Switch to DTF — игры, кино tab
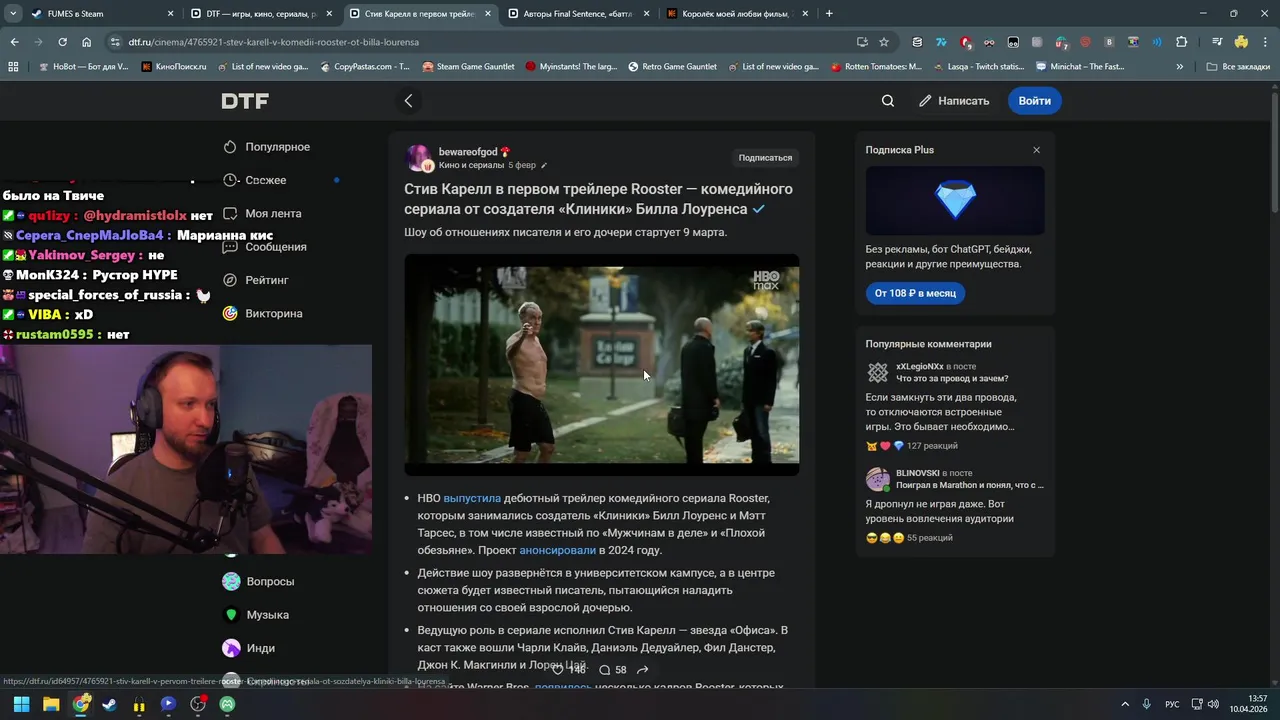Screen dimensions: 1280x720 click(x=260, y=14)
